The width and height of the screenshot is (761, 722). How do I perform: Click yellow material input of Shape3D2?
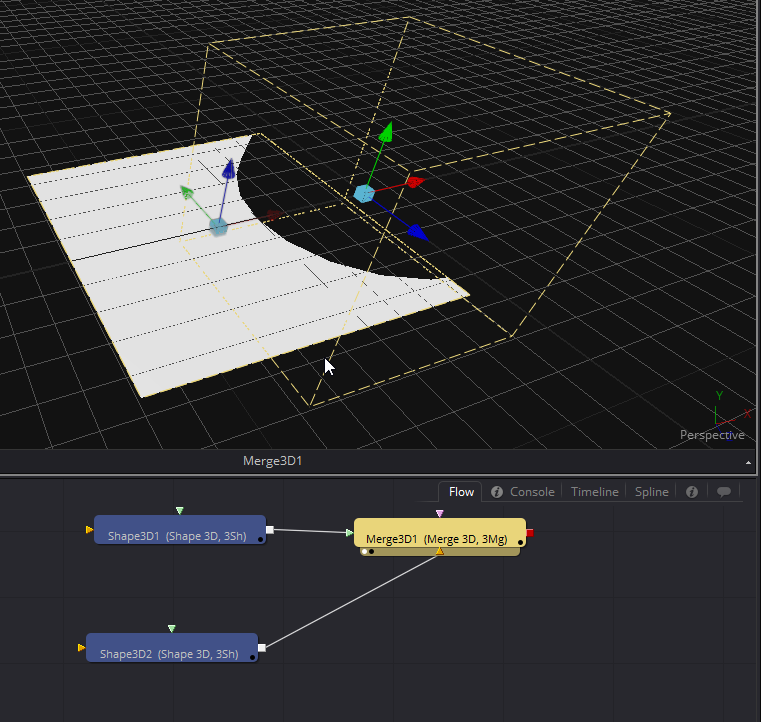point(82,648)
